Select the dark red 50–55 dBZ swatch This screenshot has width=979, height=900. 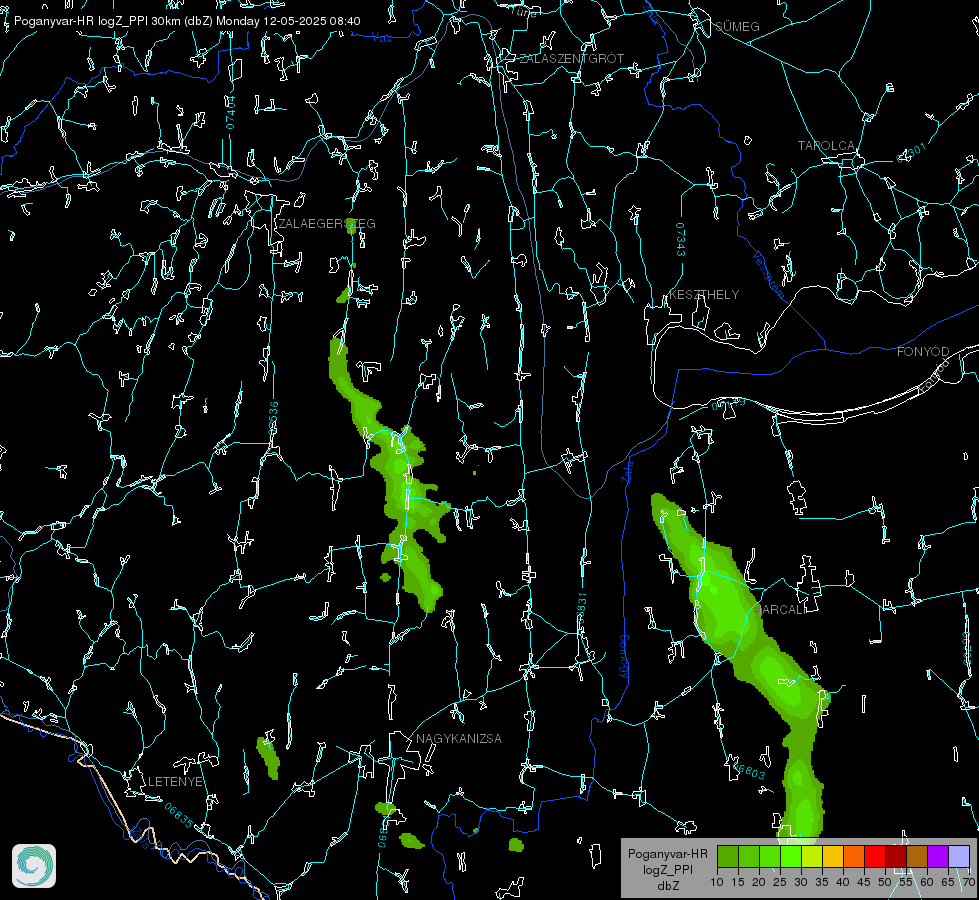tap(896, 856)
